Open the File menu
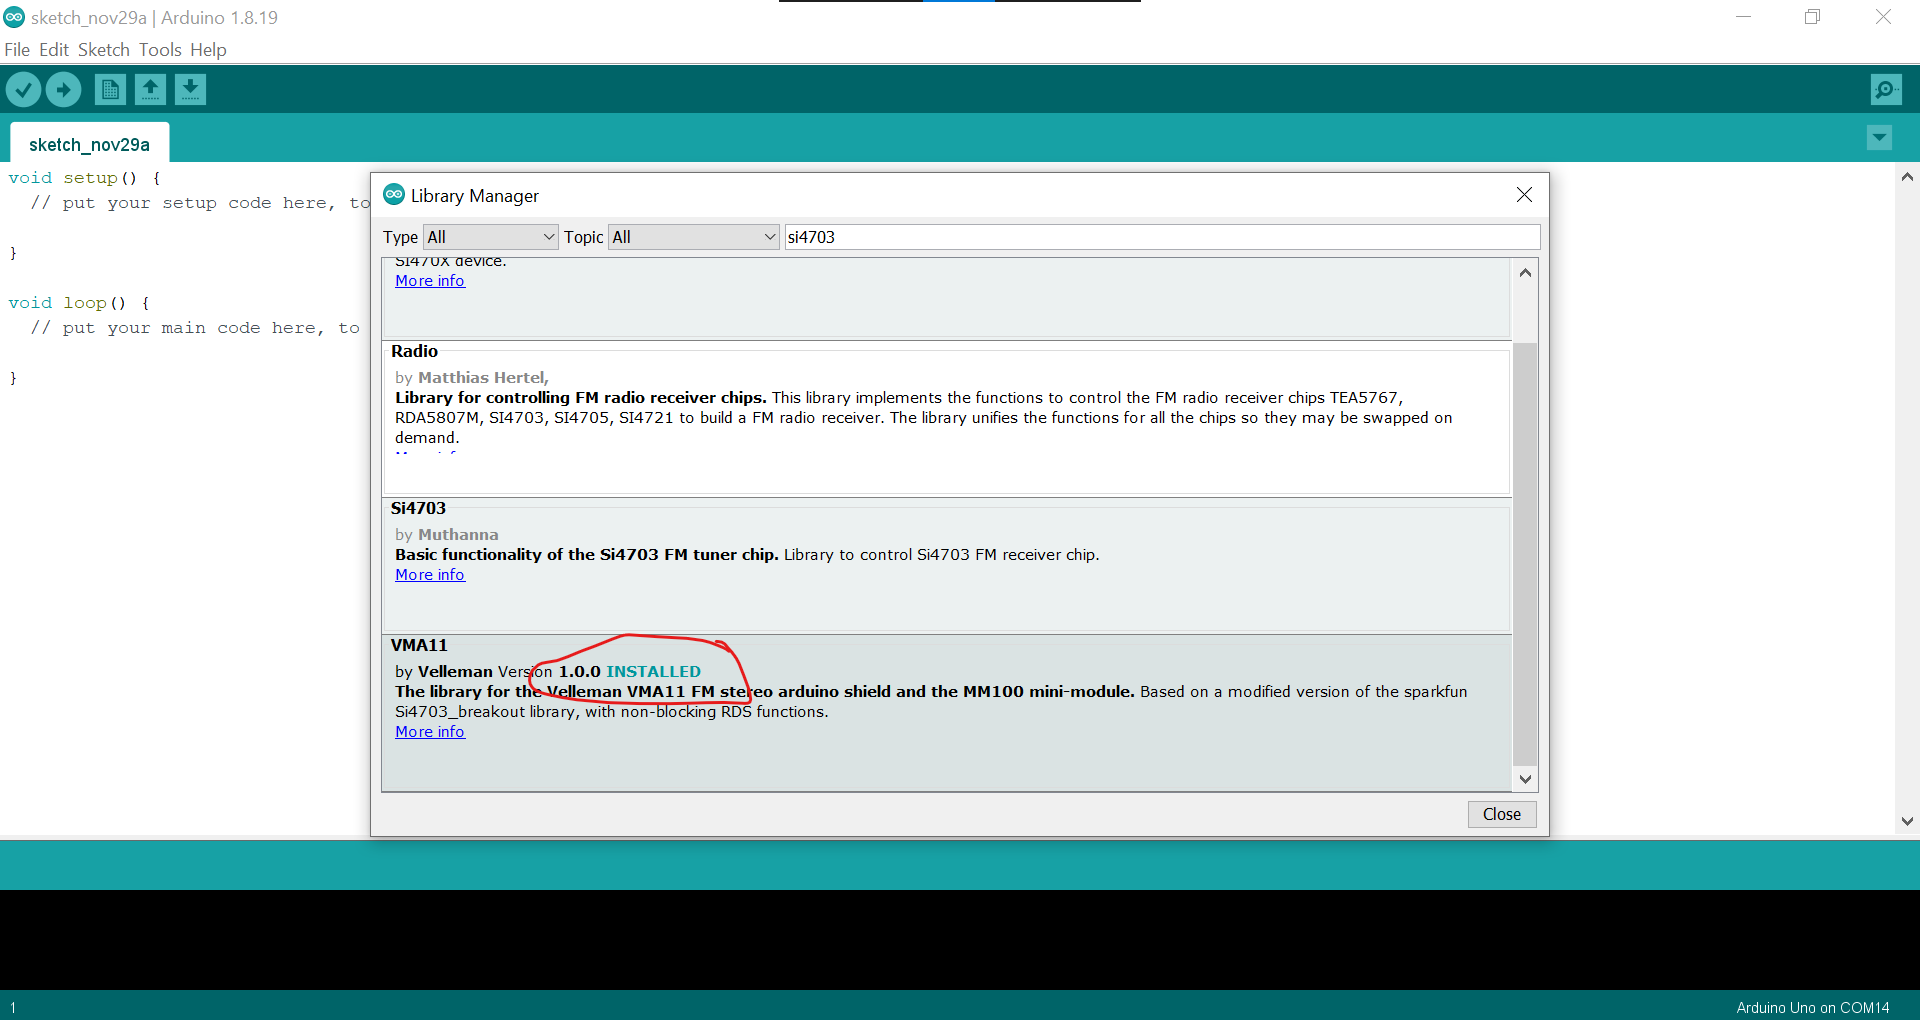This screenshot has width=1920, height=1020. pyautogui.click(x=17, y=50)
